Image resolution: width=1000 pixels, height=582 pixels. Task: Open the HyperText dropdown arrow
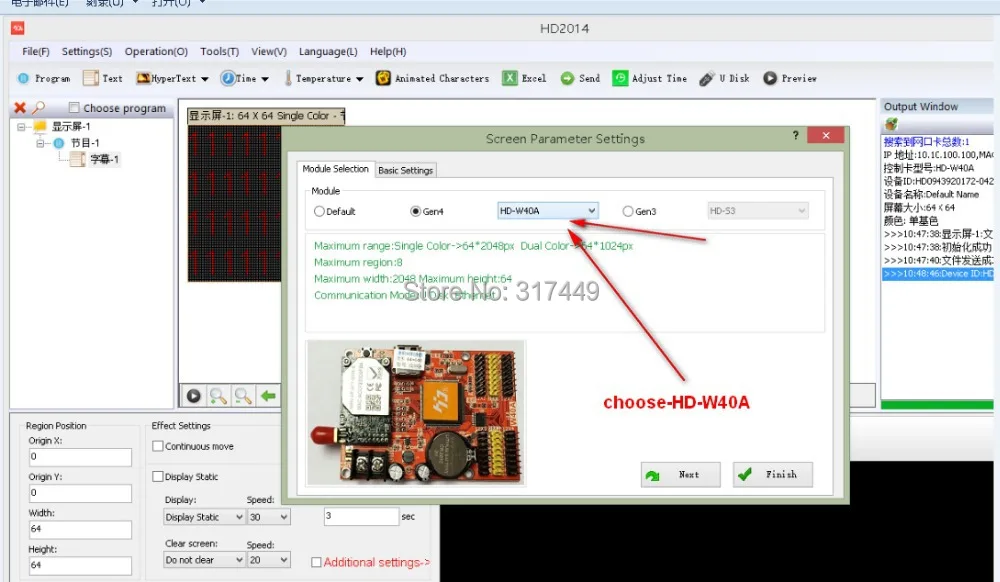click(x=205, y=79)
